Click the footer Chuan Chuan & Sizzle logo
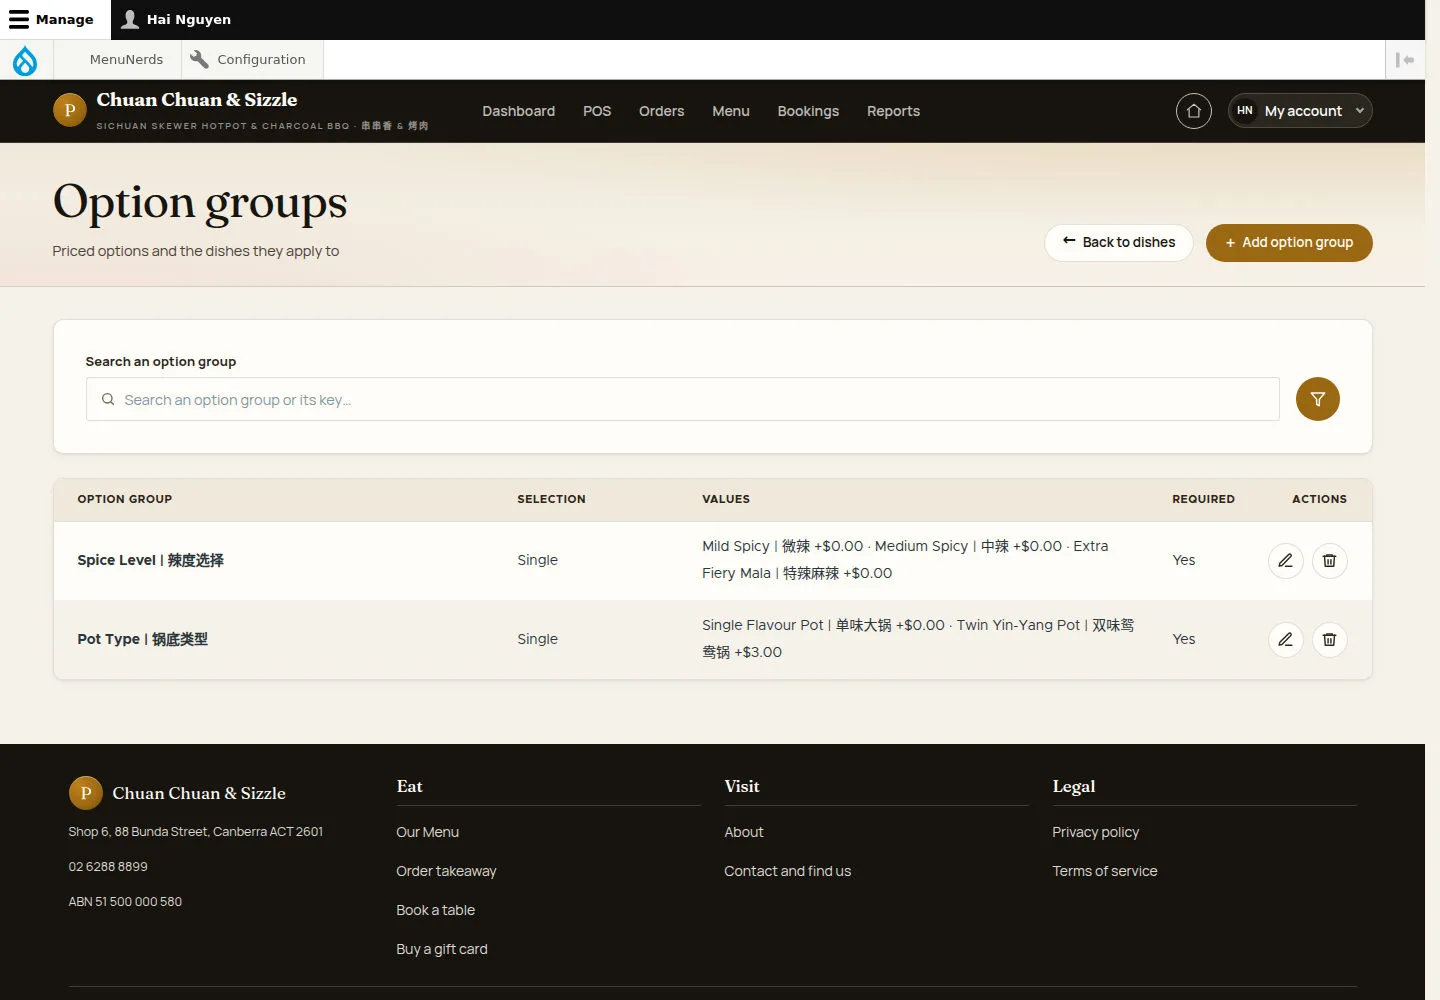This screenshot has height=1000, width=1440. (177, 793)
